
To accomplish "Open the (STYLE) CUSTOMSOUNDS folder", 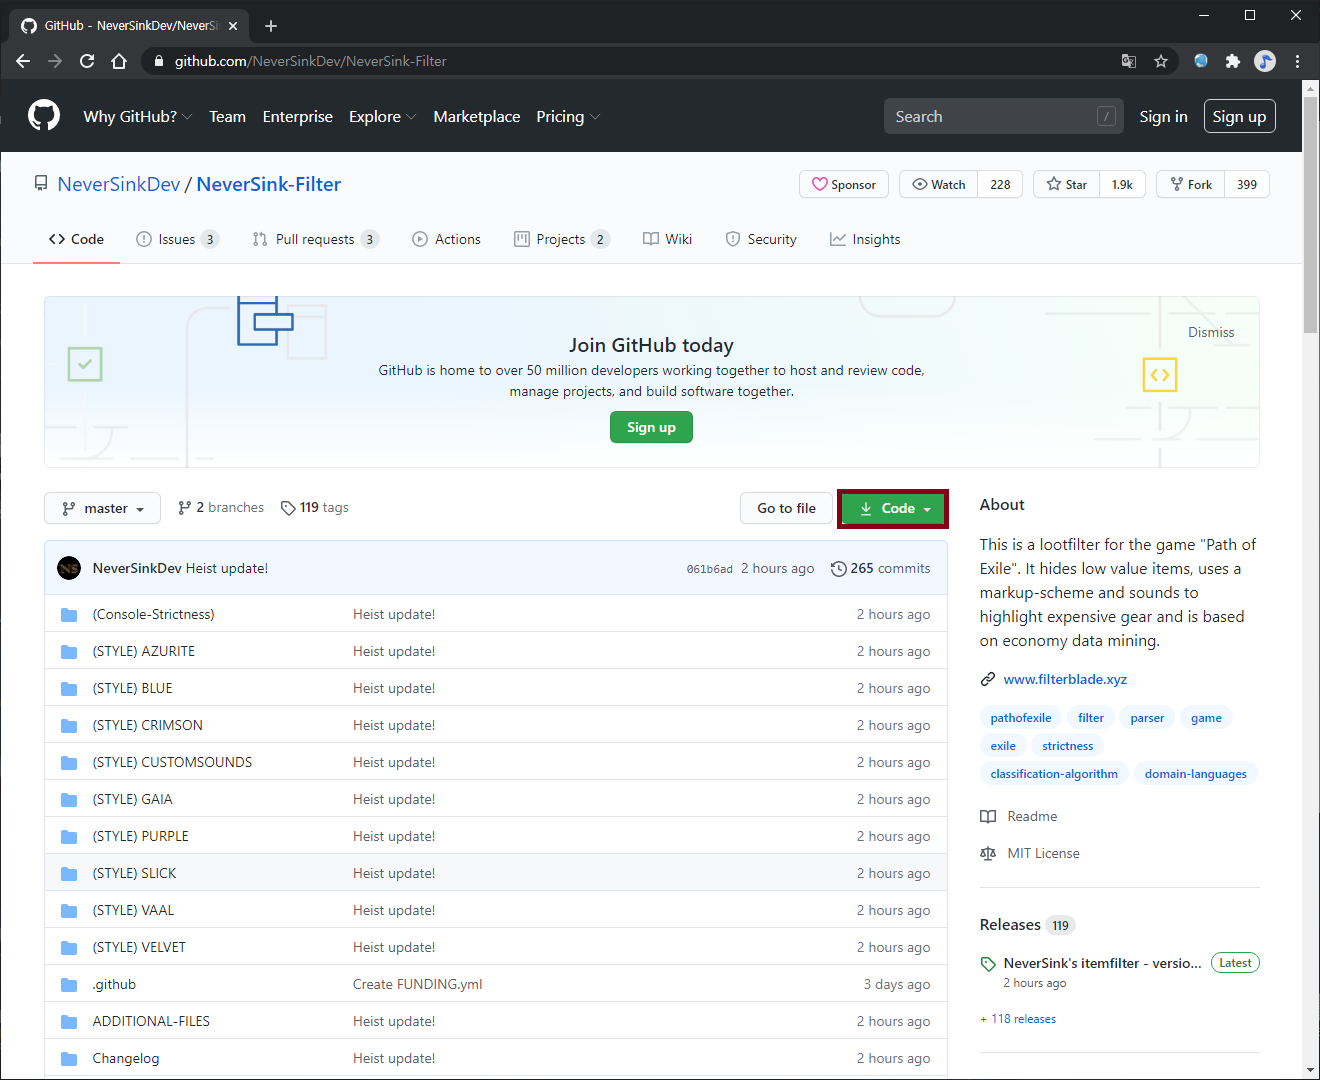I will pos(172,762).
